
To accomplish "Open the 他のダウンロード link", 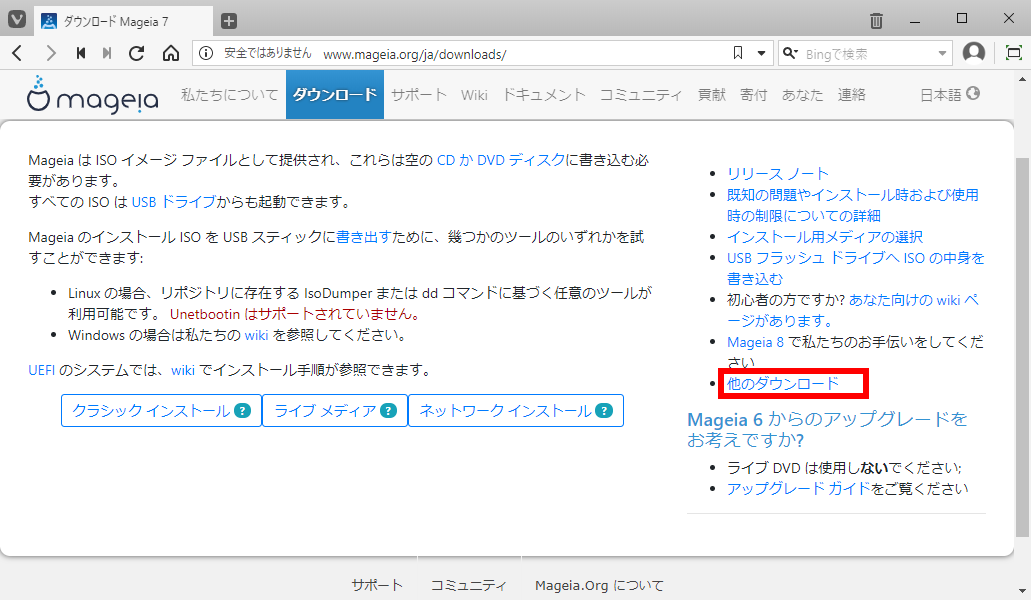I will (782, 384).
